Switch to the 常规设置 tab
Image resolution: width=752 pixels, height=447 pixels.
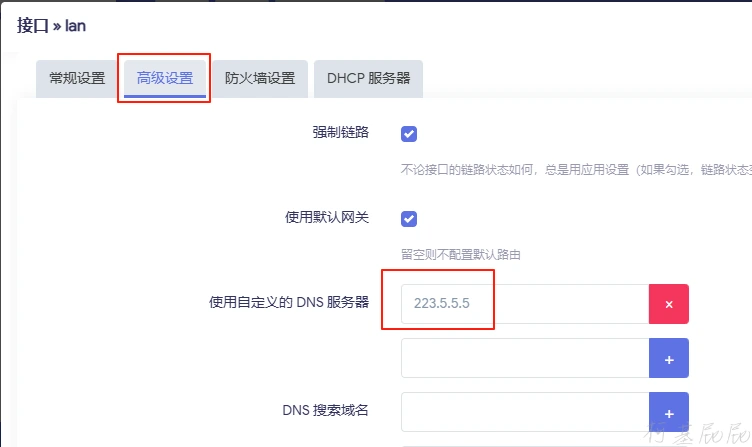point(77,78)
